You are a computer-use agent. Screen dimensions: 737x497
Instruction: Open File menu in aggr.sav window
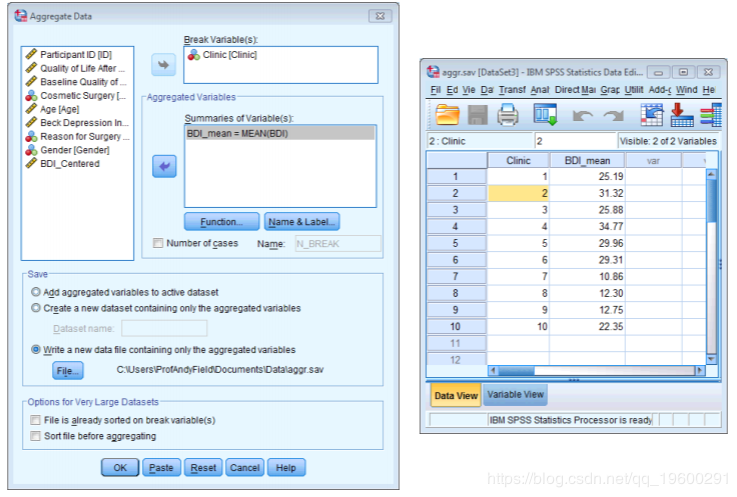436,90
